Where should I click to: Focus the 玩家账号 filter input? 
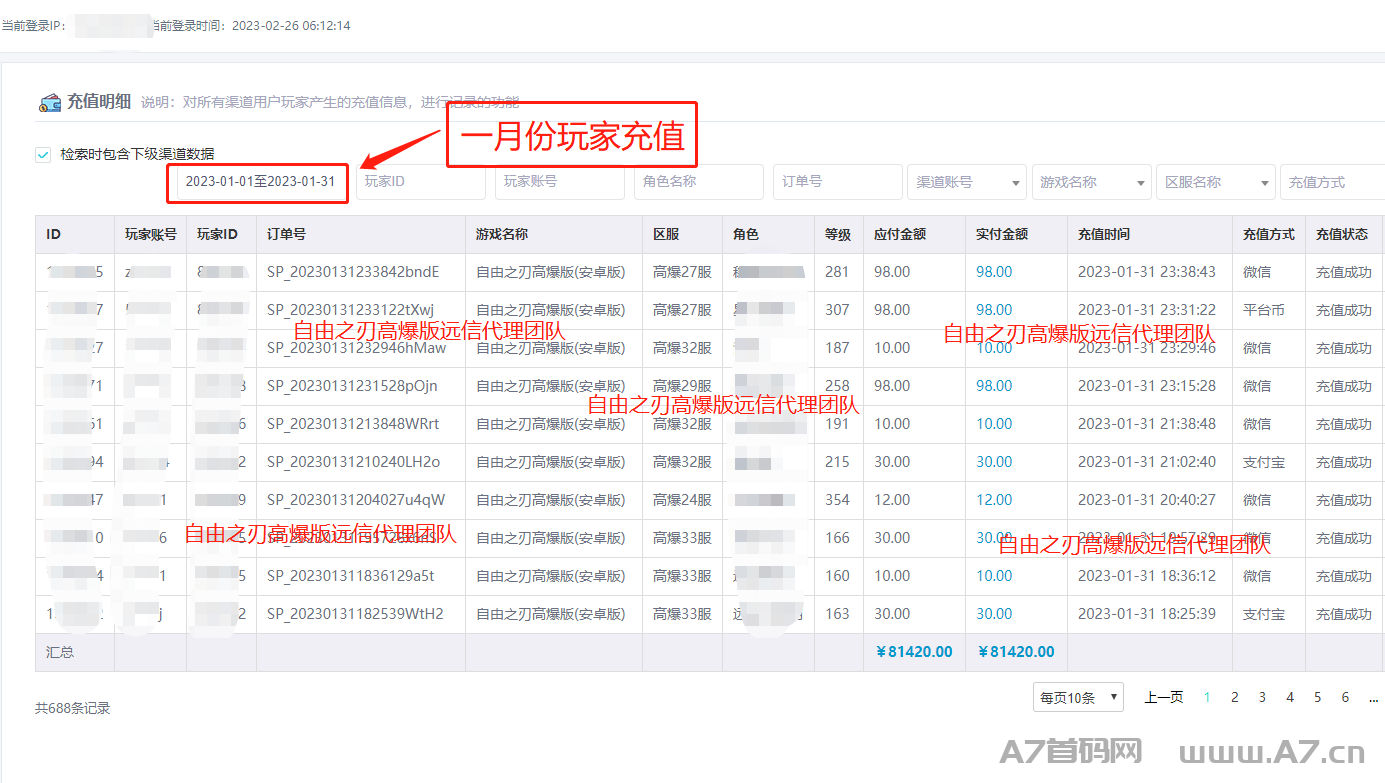(x=559, y=182)
